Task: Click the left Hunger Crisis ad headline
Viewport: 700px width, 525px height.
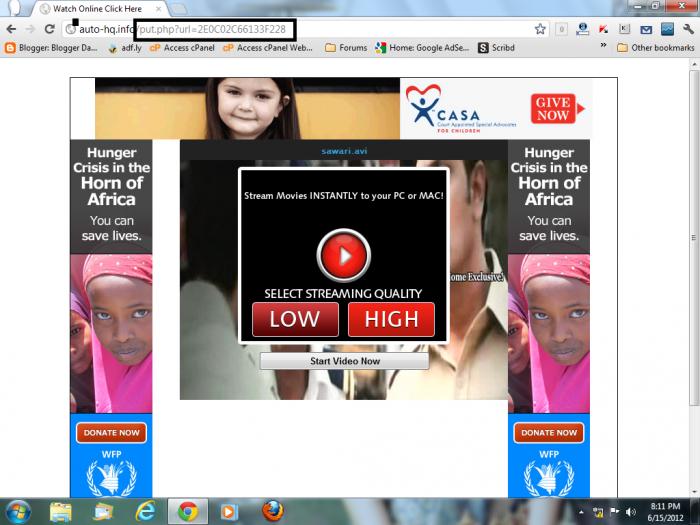Action: [111, 176]
